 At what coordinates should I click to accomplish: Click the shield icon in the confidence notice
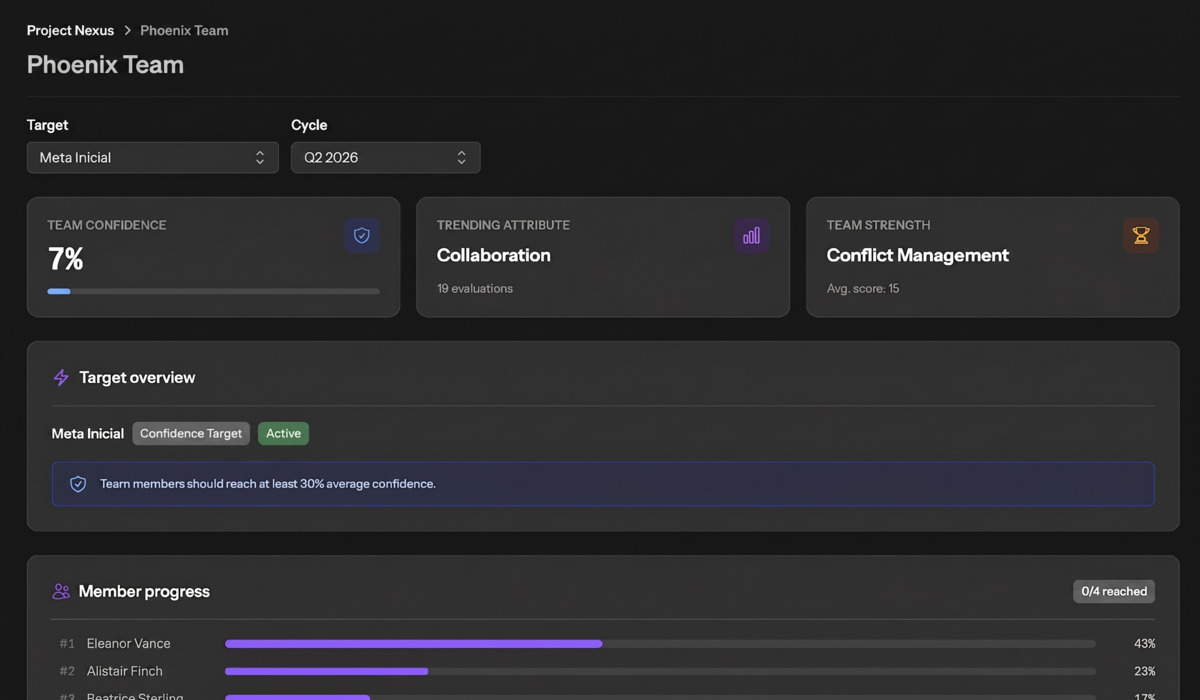tap(78, 484)
